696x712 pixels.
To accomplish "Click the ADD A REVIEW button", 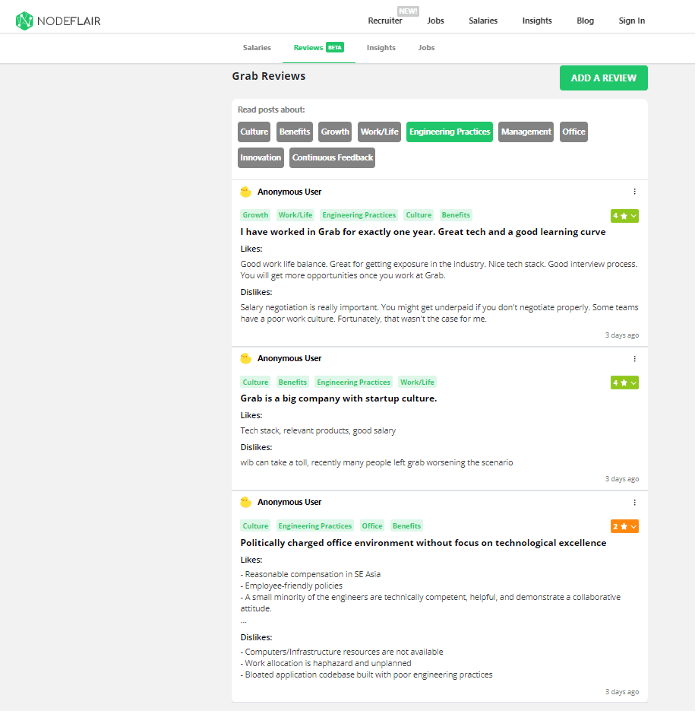I will 603,78.
